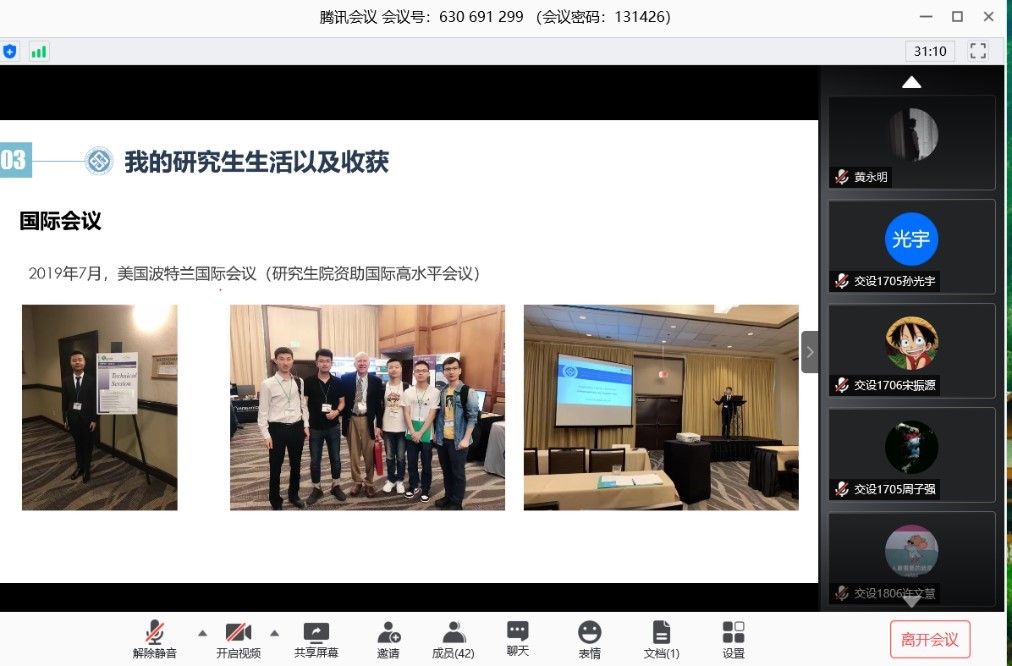Open the 文档(1) documents panel
This screenshot has height=666, width=1012.
point(661,640)
